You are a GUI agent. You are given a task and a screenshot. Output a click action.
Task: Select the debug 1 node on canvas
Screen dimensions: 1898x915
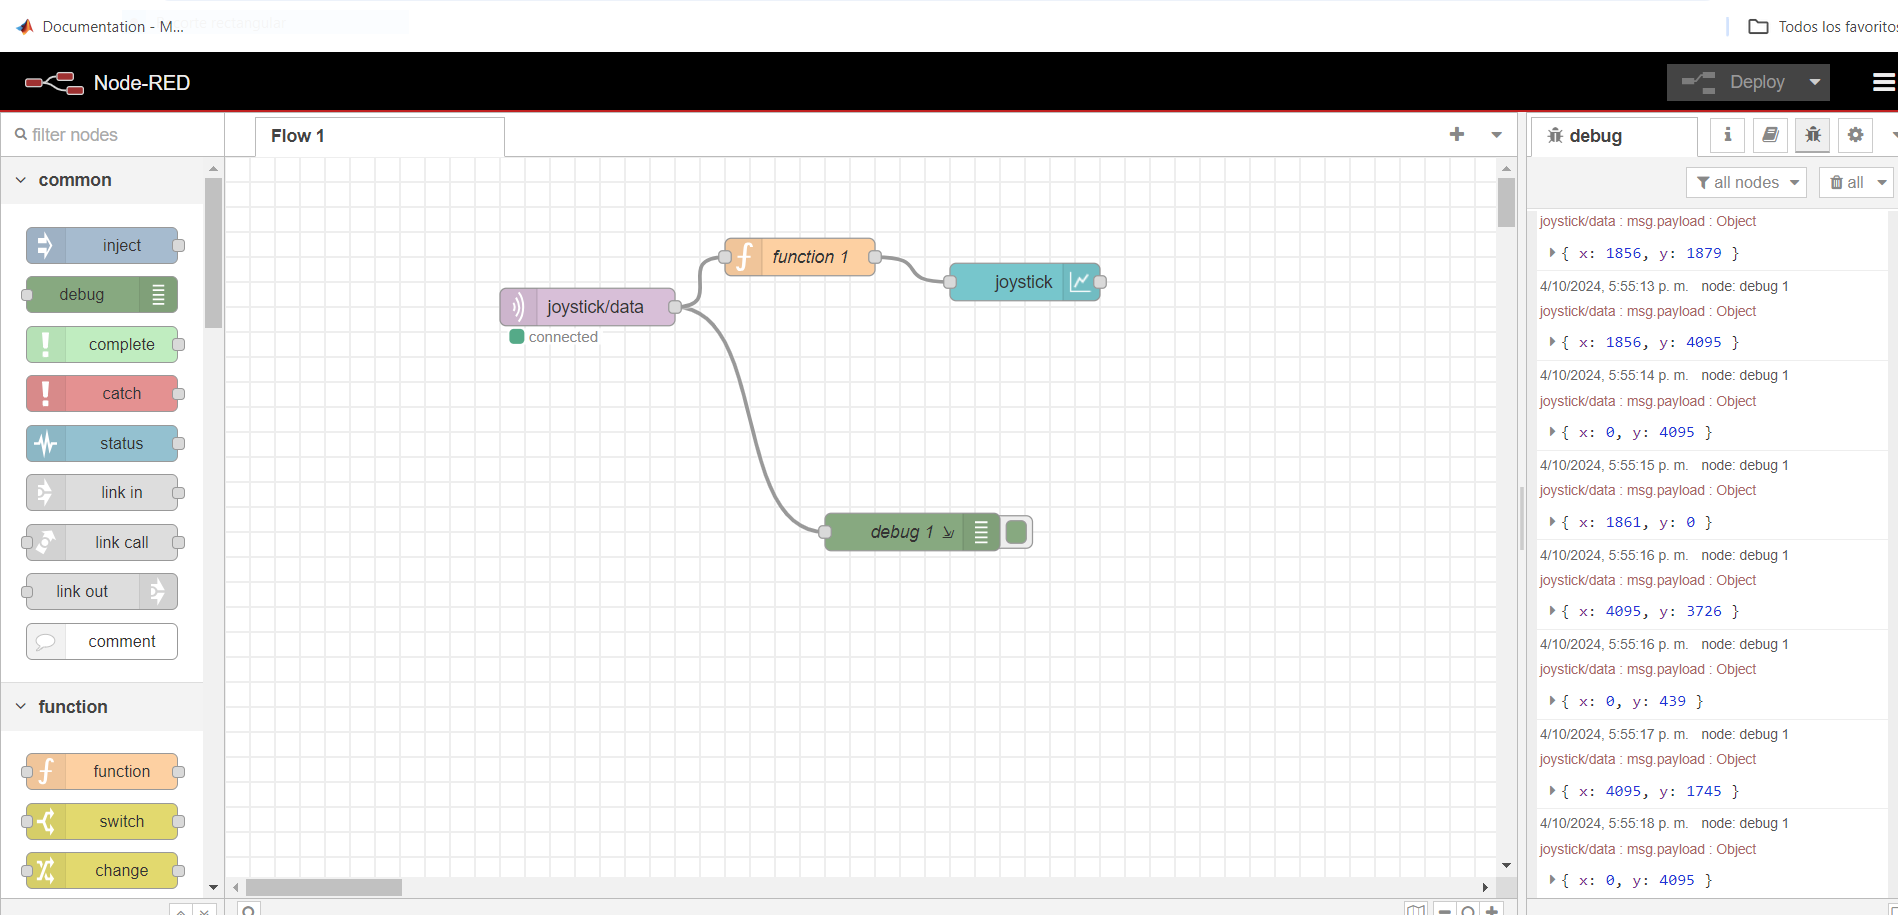pos(912,532)
